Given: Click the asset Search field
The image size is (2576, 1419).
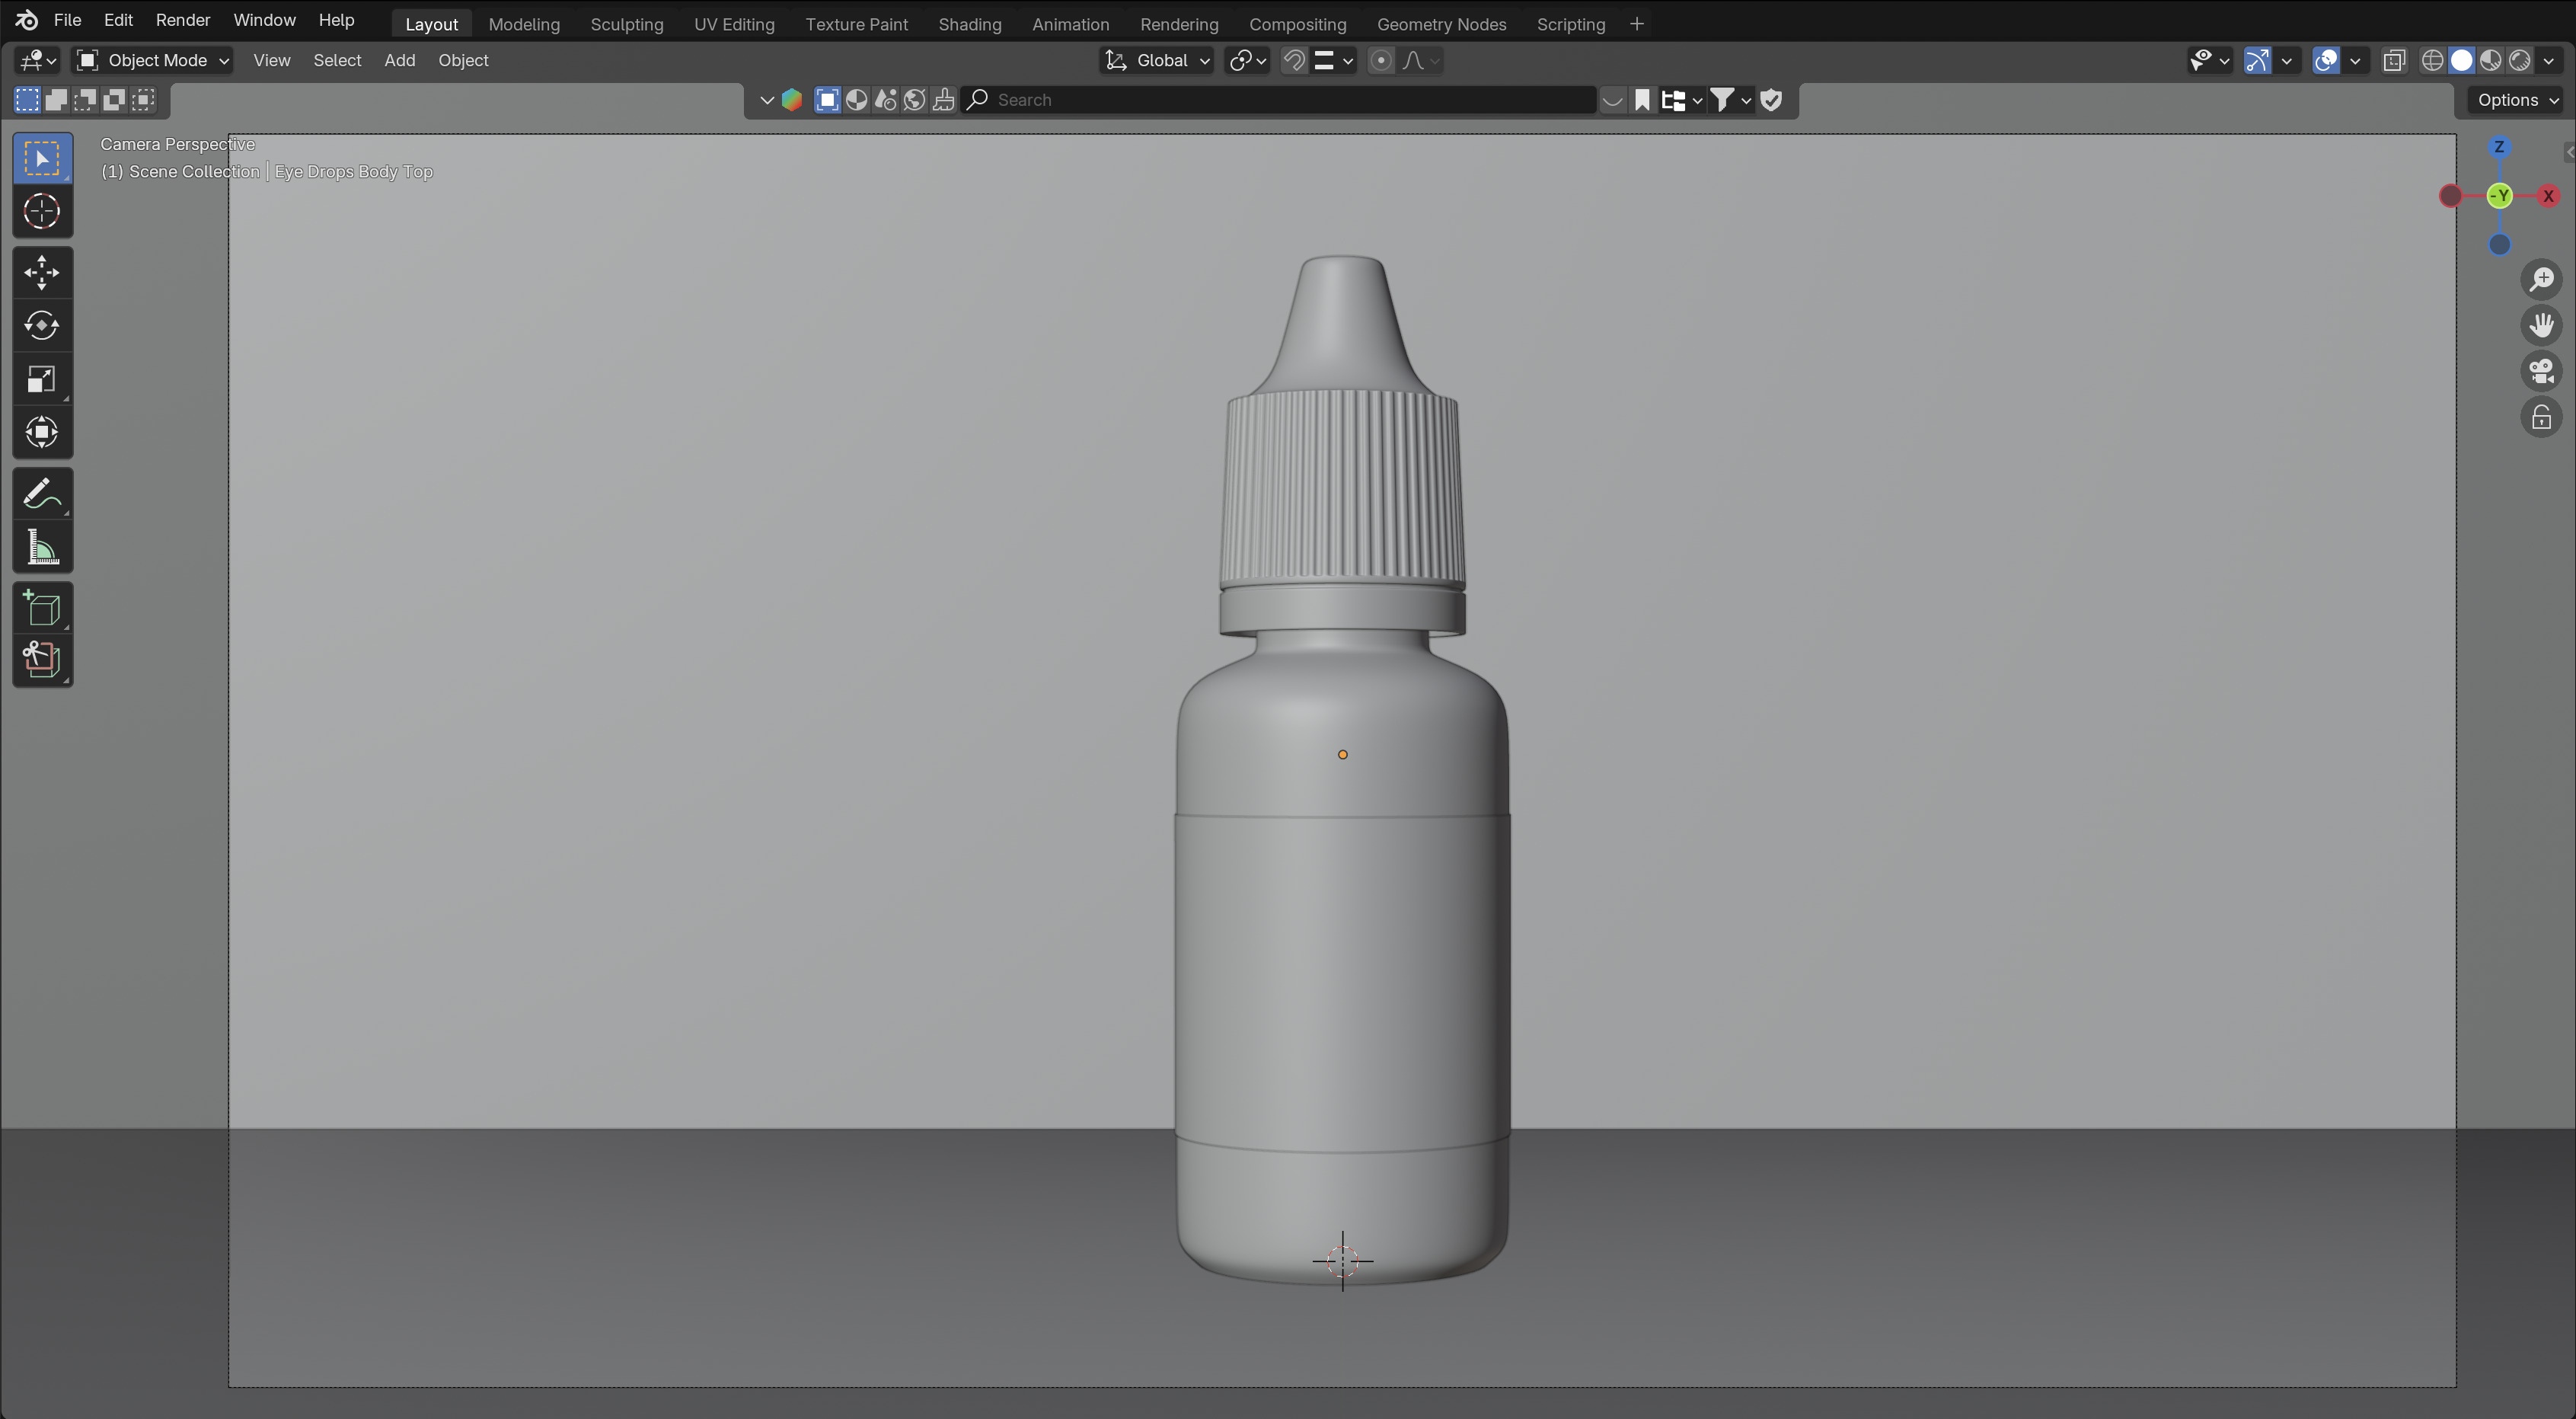Looking at the screenshot, I should tap(1279, 100).
